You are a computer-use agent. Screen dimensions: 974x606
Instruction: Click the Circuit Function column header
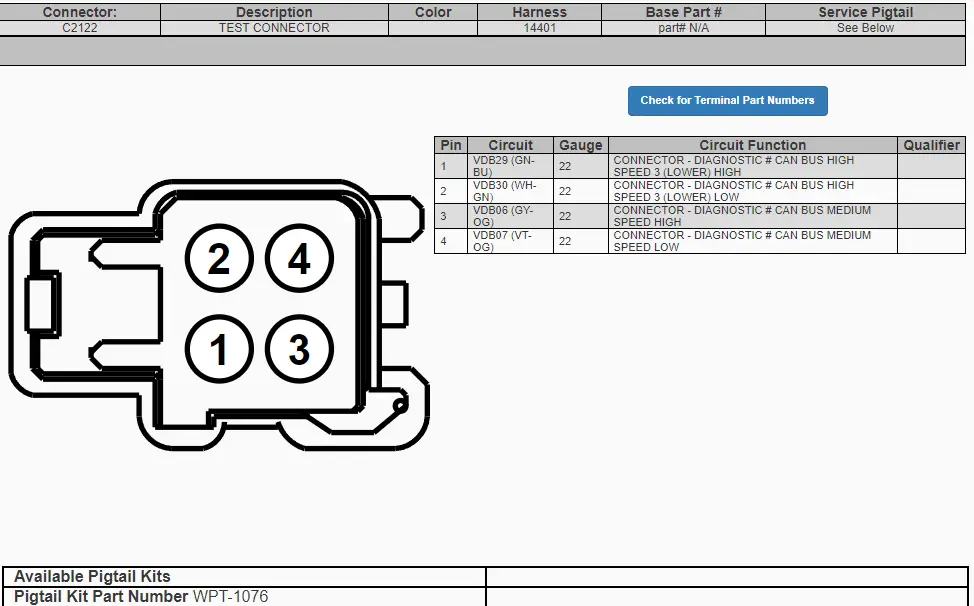(x=753, y=145)
